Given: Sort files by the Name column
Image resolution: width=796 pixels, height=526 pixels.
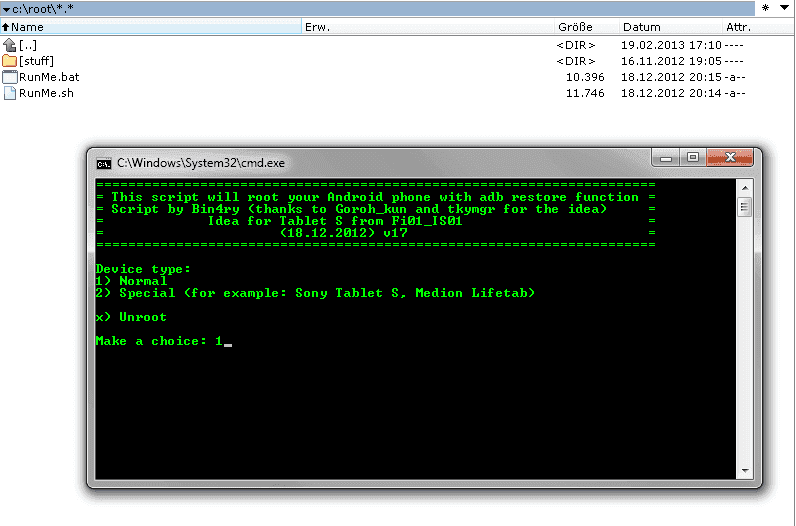Looking at the screenshot, I should (151, 27).
